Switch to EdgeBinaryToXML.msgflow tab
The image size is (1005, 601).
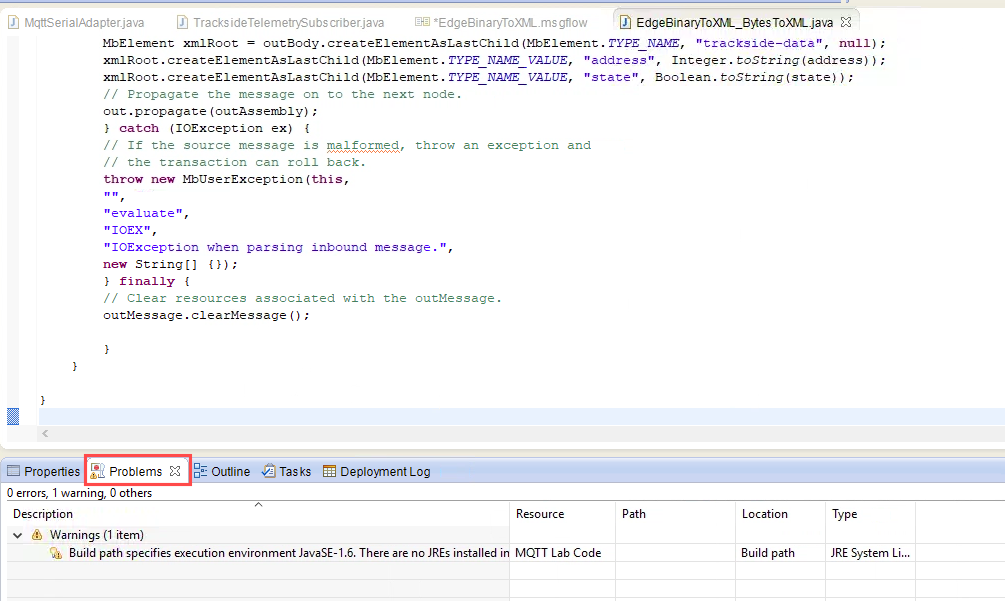[x=501, y=22]
